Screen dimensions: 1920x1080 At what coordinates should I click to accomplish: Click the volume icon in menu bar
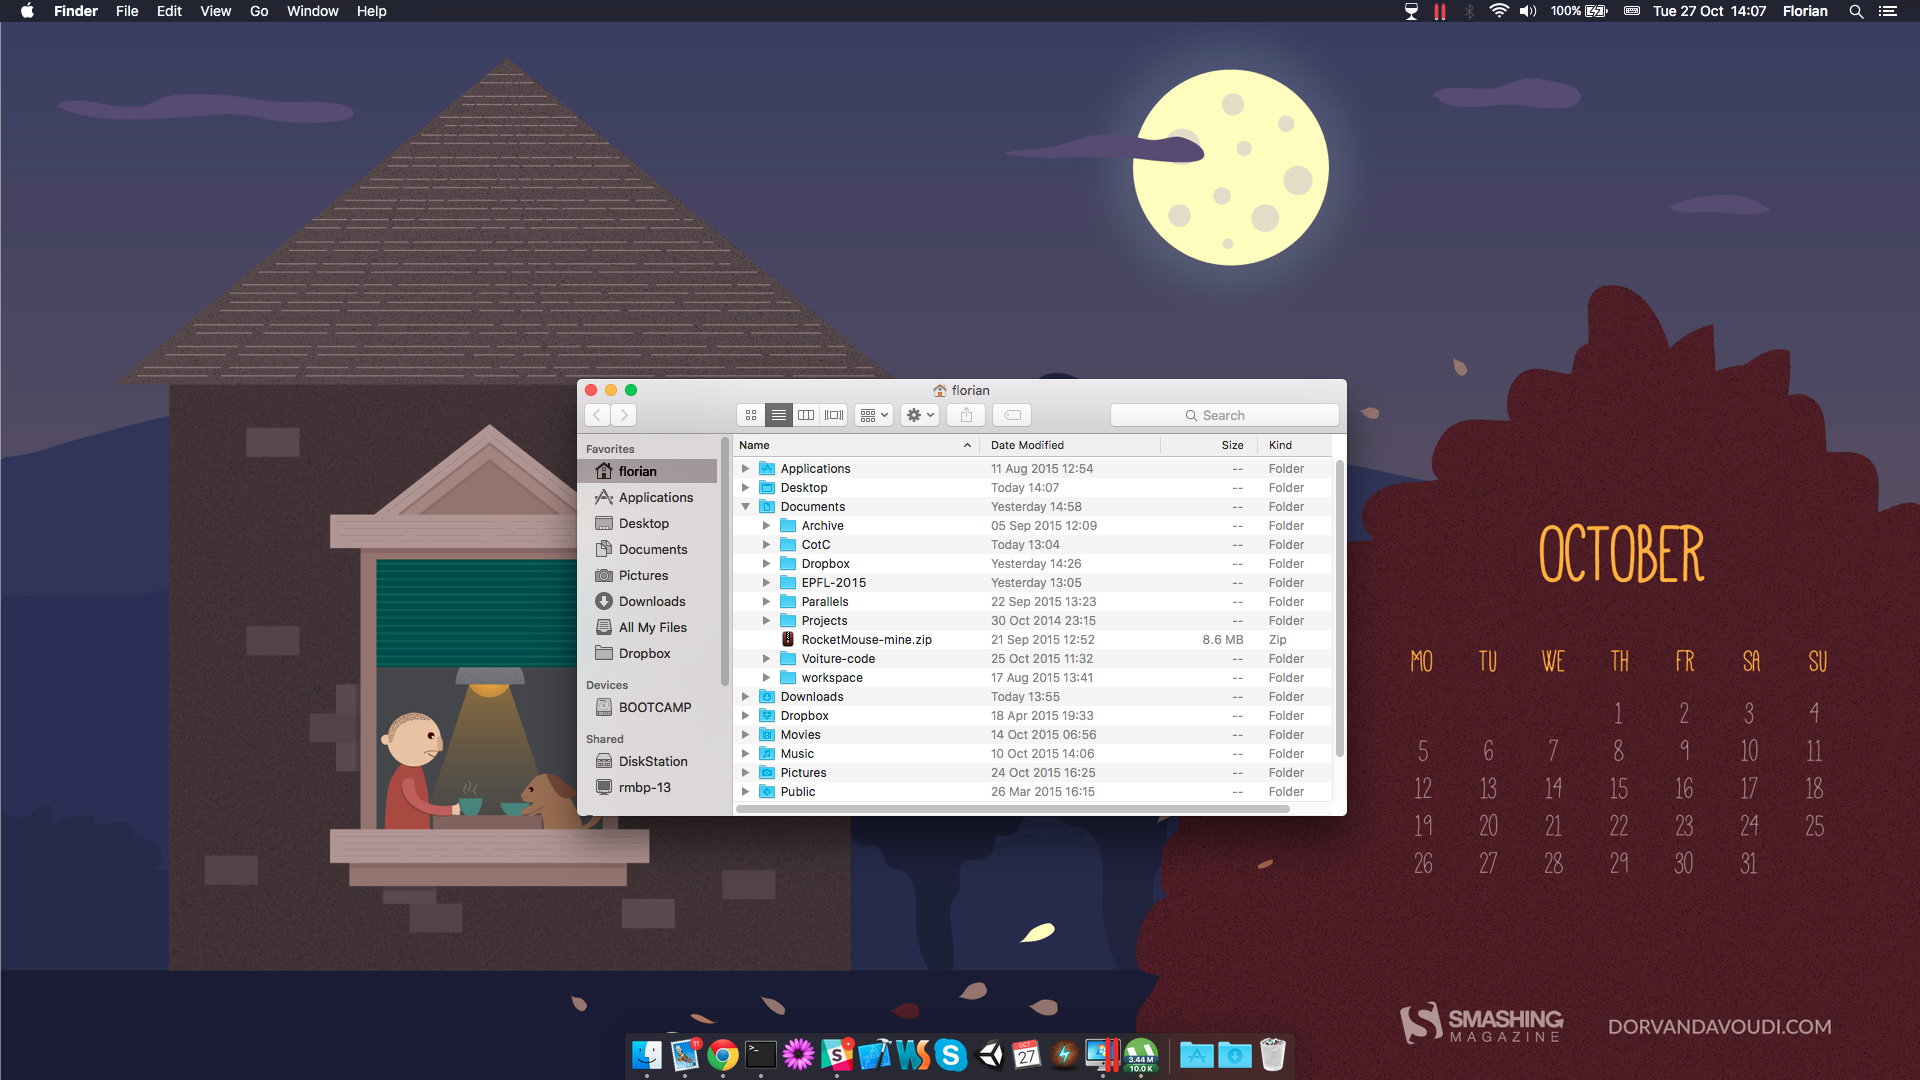click(1527, 11)
